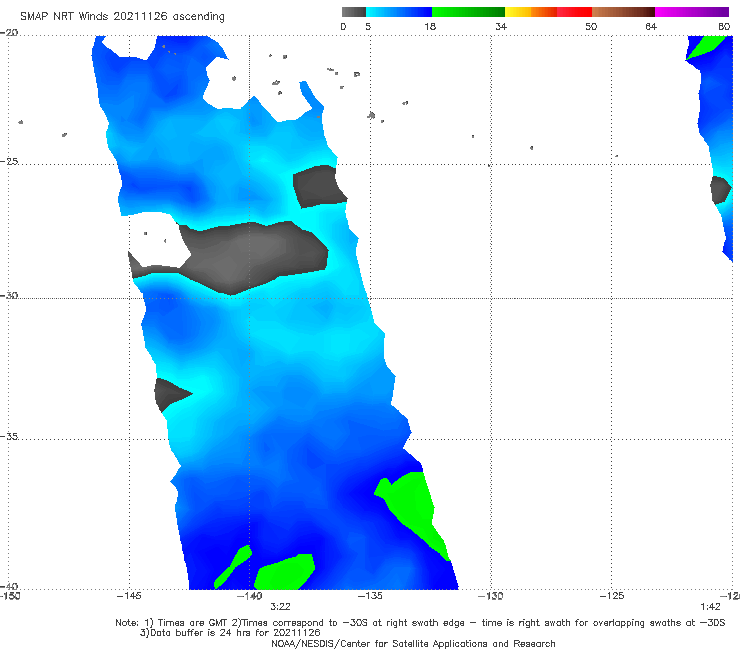Viewport: 740px width, 650px height.
Task: Click the green segment of the color bar
Action: coord(468,12)
